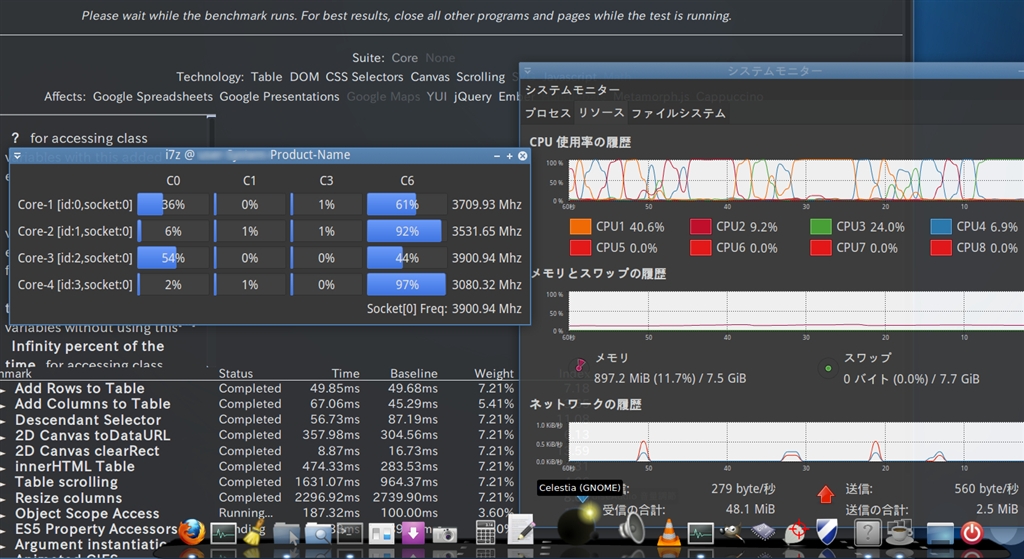The height and width of the screenshot is (559, 1024).
Task: Switch to the ファイルシステム tab
Action: click(678, 114)
